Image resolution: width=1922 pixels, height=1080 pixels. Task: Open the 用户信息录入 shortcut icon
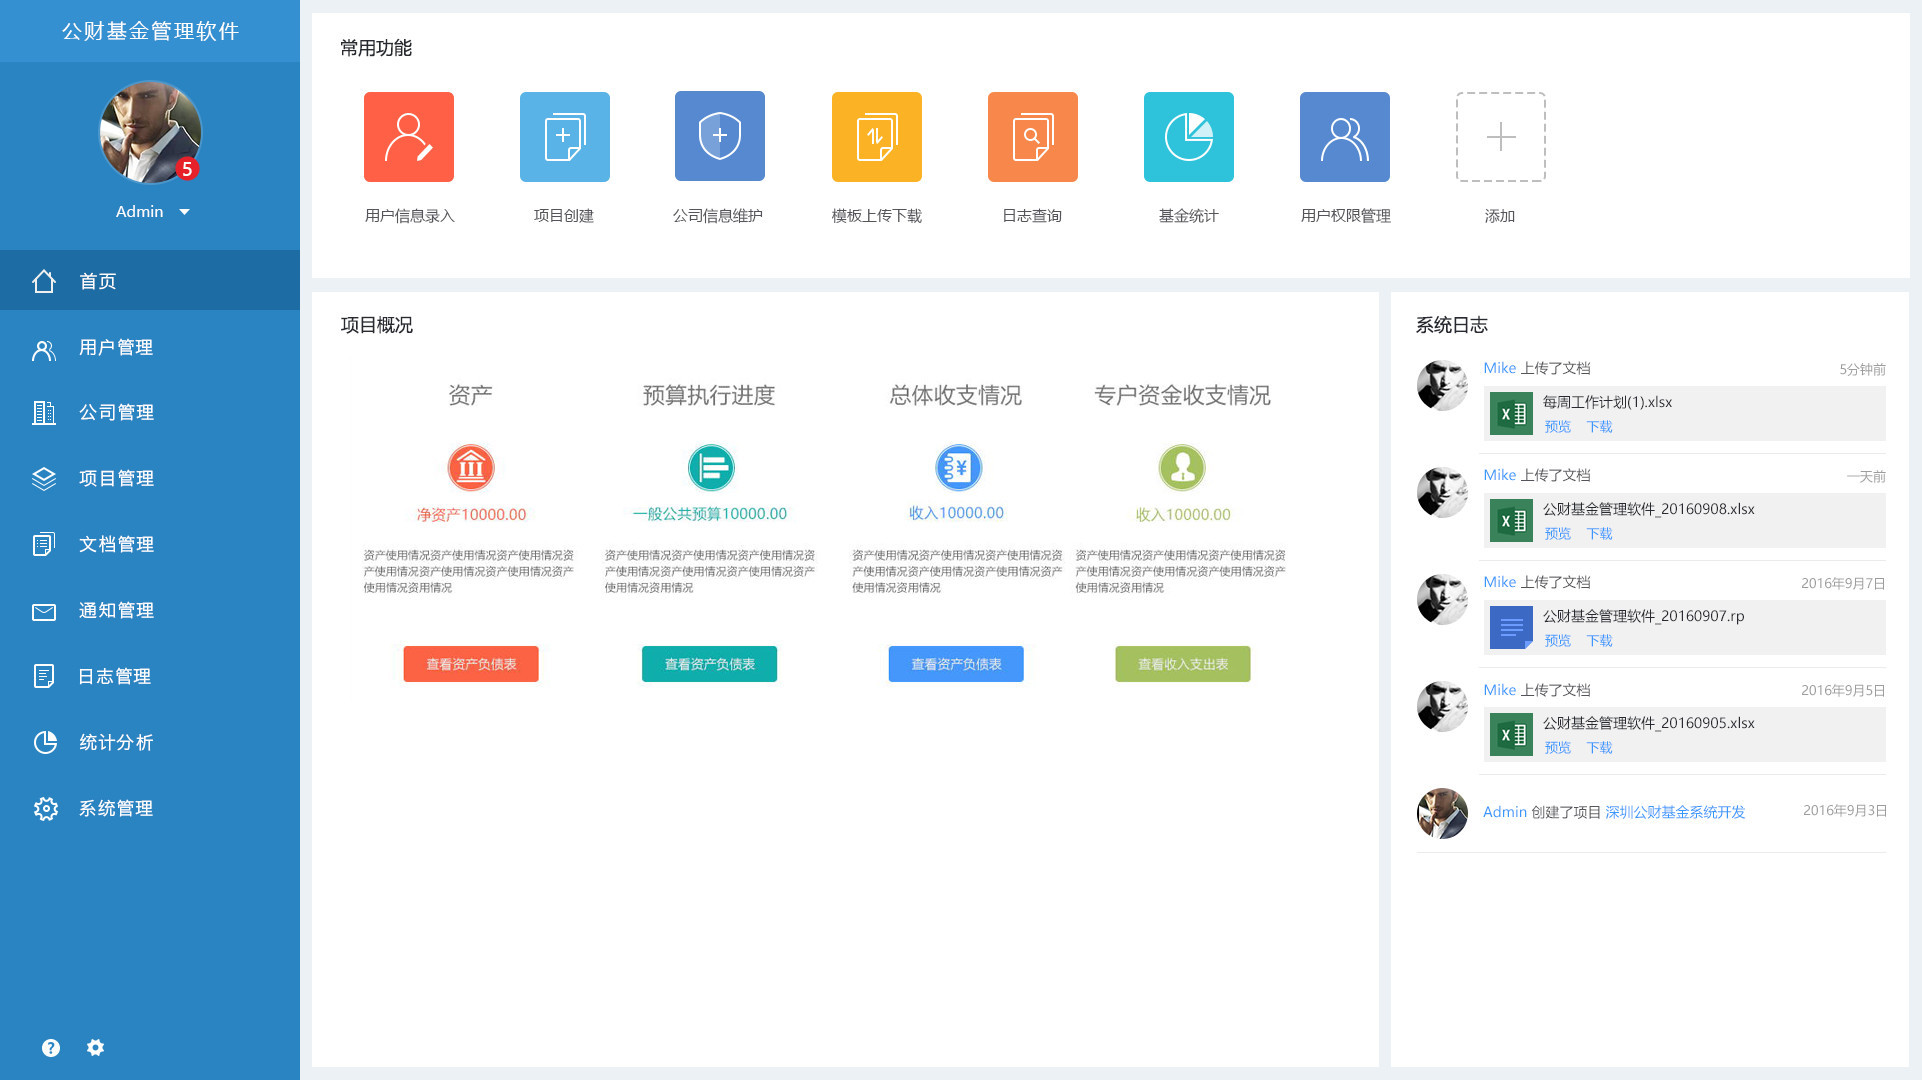(x=408, y=137)
